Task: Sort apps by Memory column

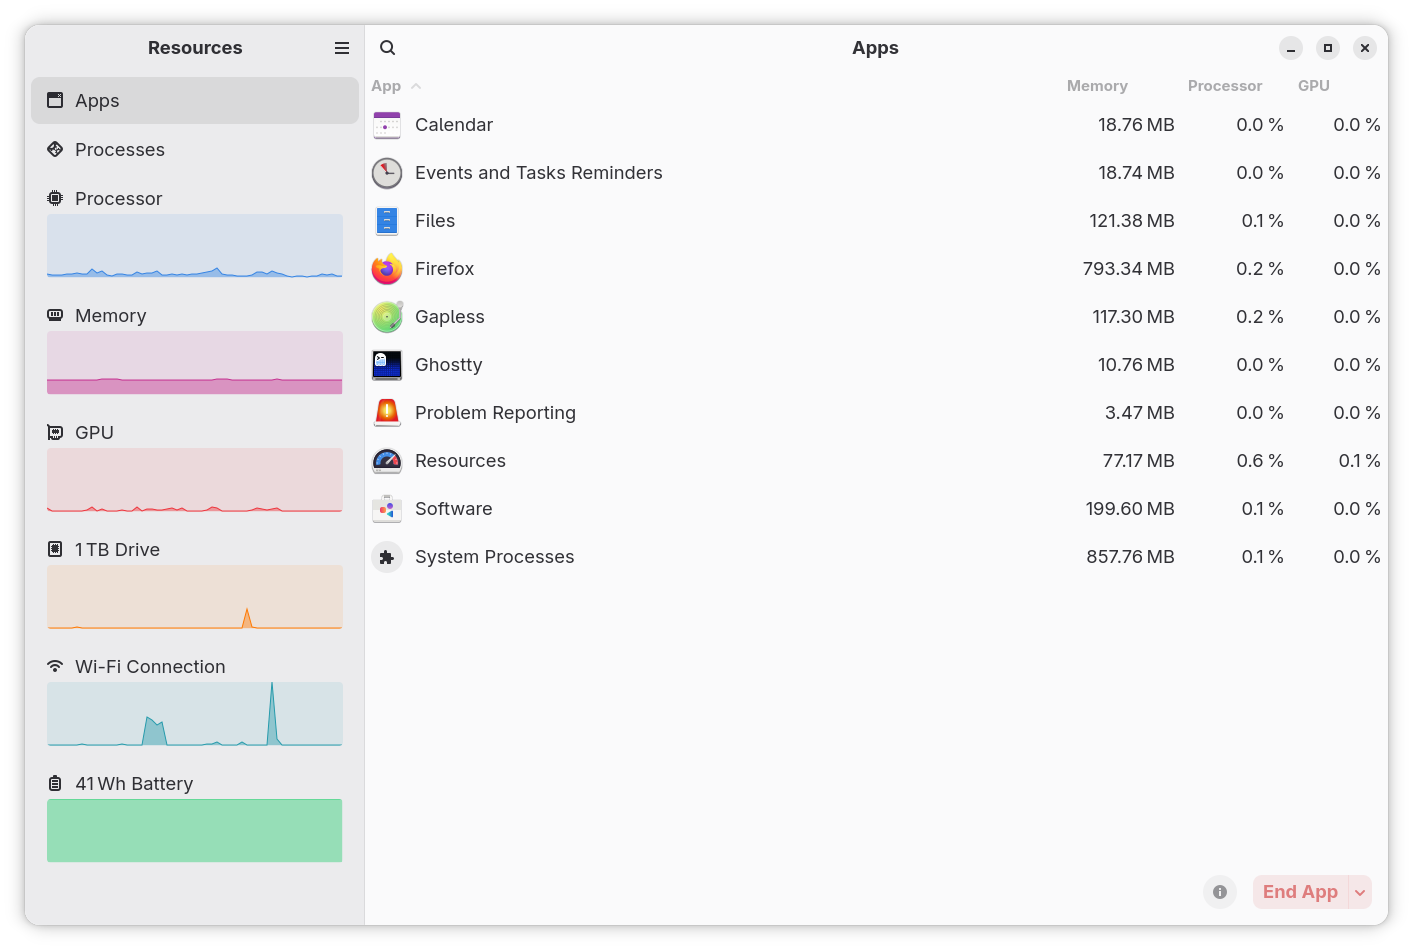Action: tap(1097, 86)
